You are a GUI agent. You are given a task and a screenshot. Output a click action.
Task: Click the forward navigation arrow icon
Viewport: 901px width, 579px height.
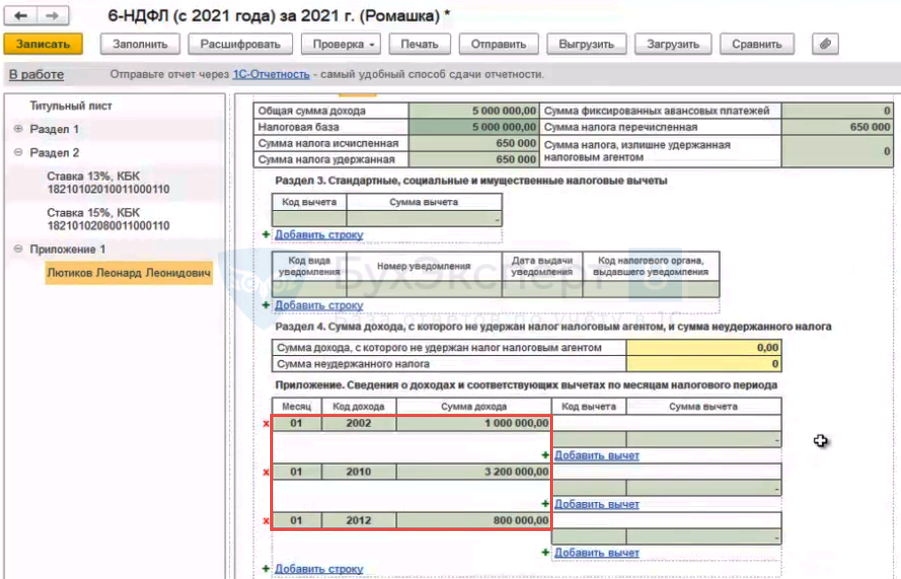pos(53,16)
